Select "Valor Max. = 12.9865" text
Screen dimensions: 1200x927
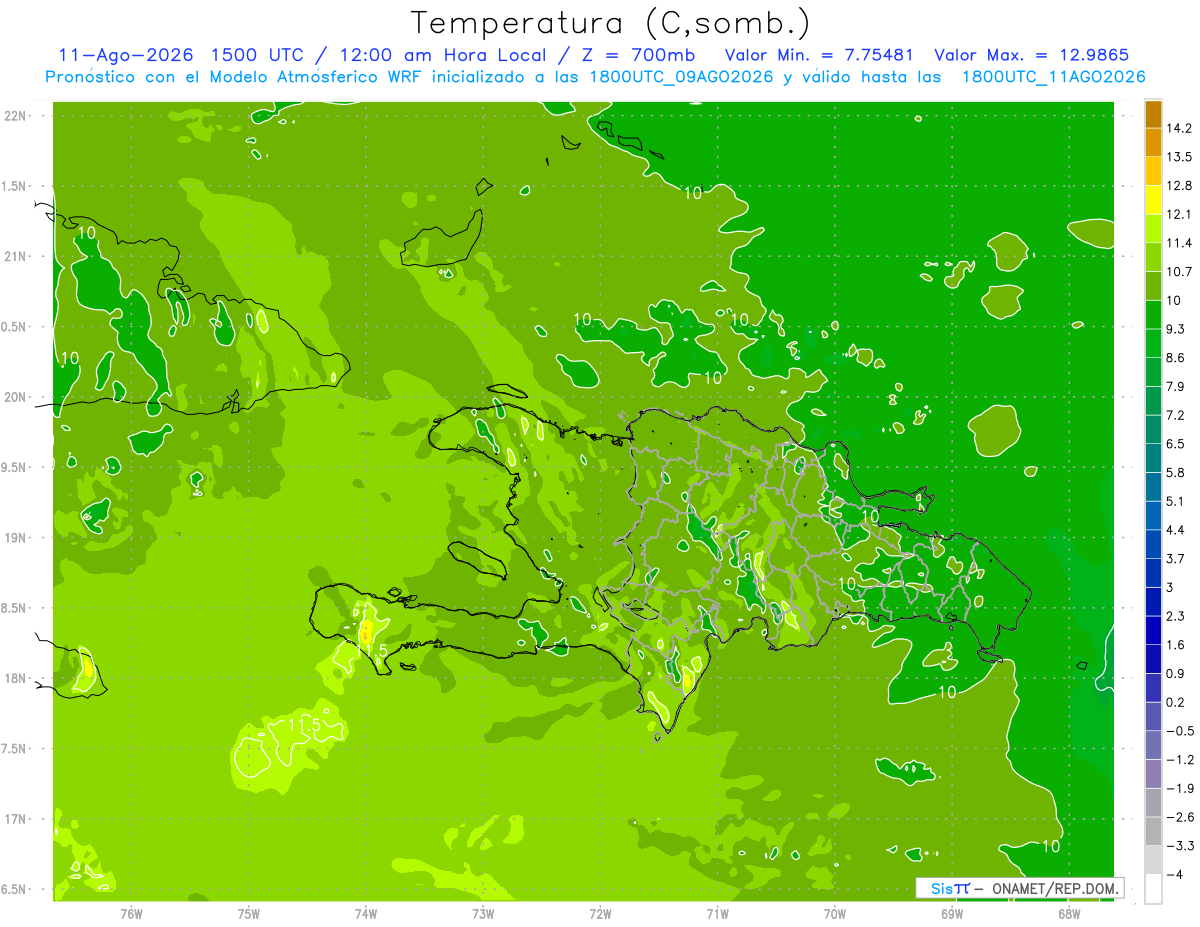point(1032,55)
